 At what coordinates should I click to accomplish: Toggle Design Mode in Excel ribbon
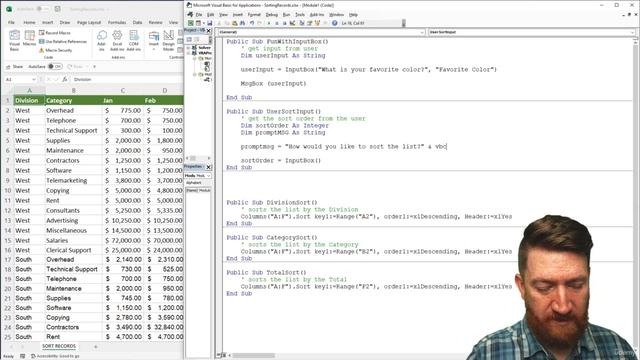tap(169, 40)
